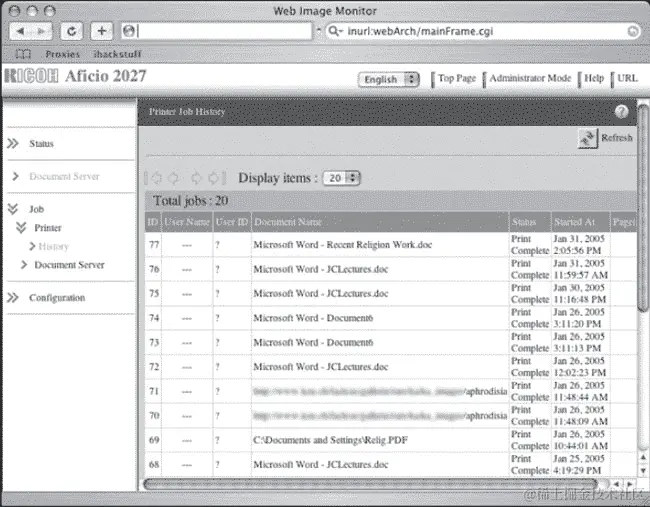Screen dimensions: 650x507
Task: Reload the page with the refresh icon
Action: [71, 31]
